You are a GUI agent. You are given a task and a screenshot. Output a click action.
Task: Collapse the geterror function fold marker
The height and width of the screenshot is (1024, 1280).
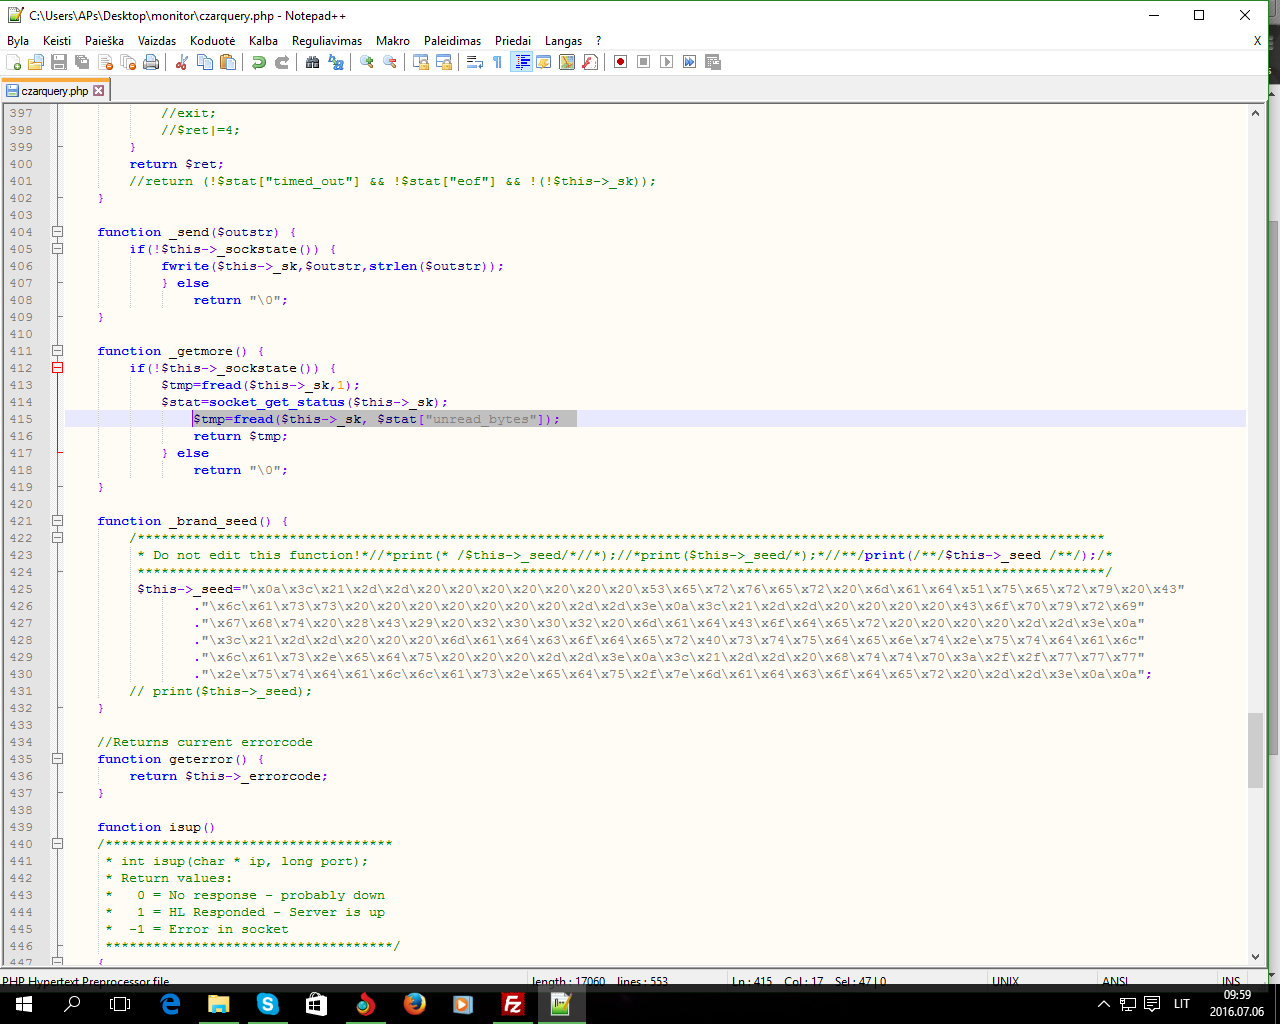pyautogui.click(x=58, y=759)
